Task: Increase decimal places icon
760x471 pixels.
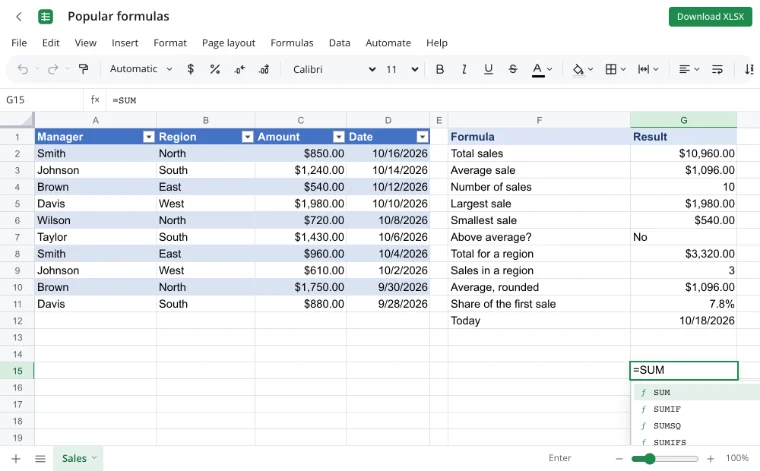Action: coord(264,69)
